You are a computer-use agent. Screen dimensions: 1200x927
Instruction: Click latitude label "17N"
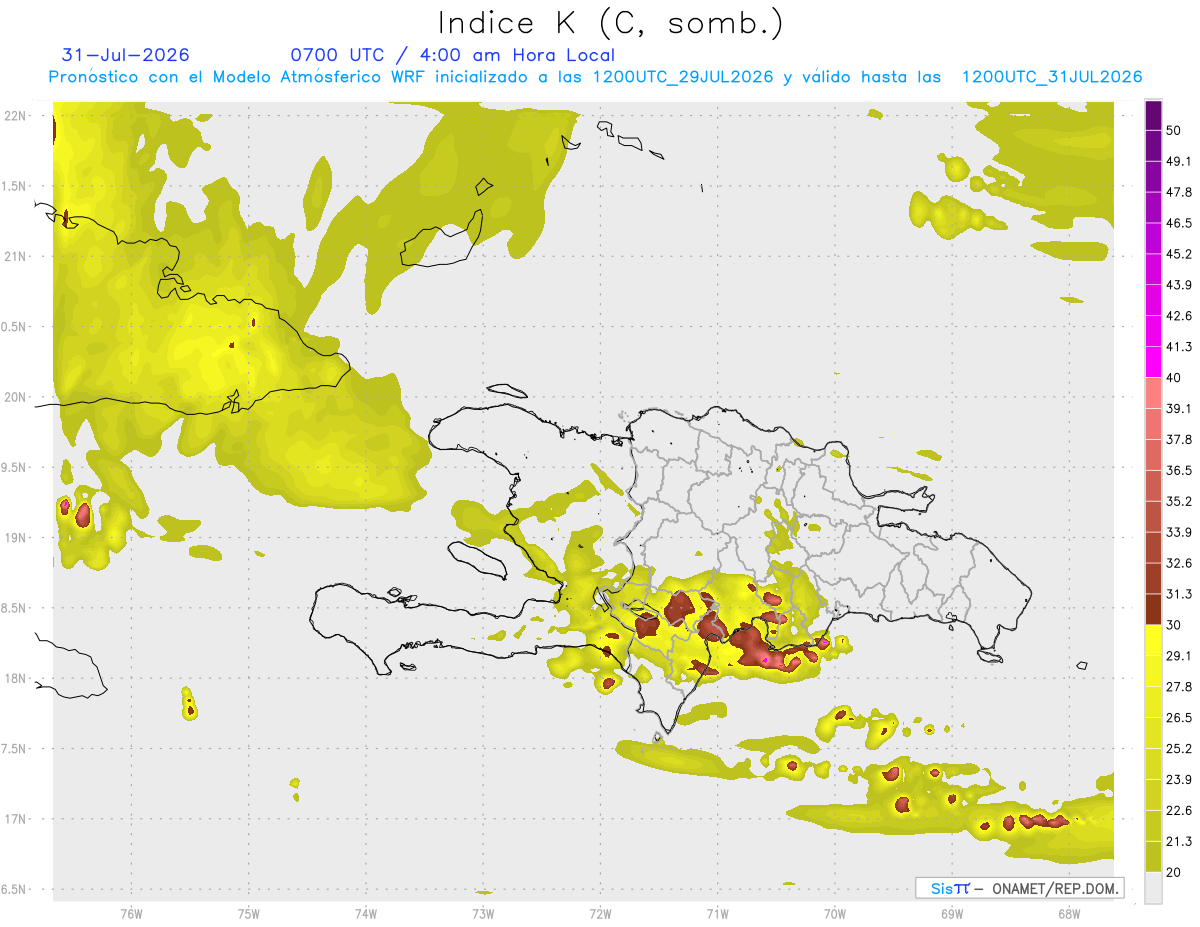pos(17,819)
